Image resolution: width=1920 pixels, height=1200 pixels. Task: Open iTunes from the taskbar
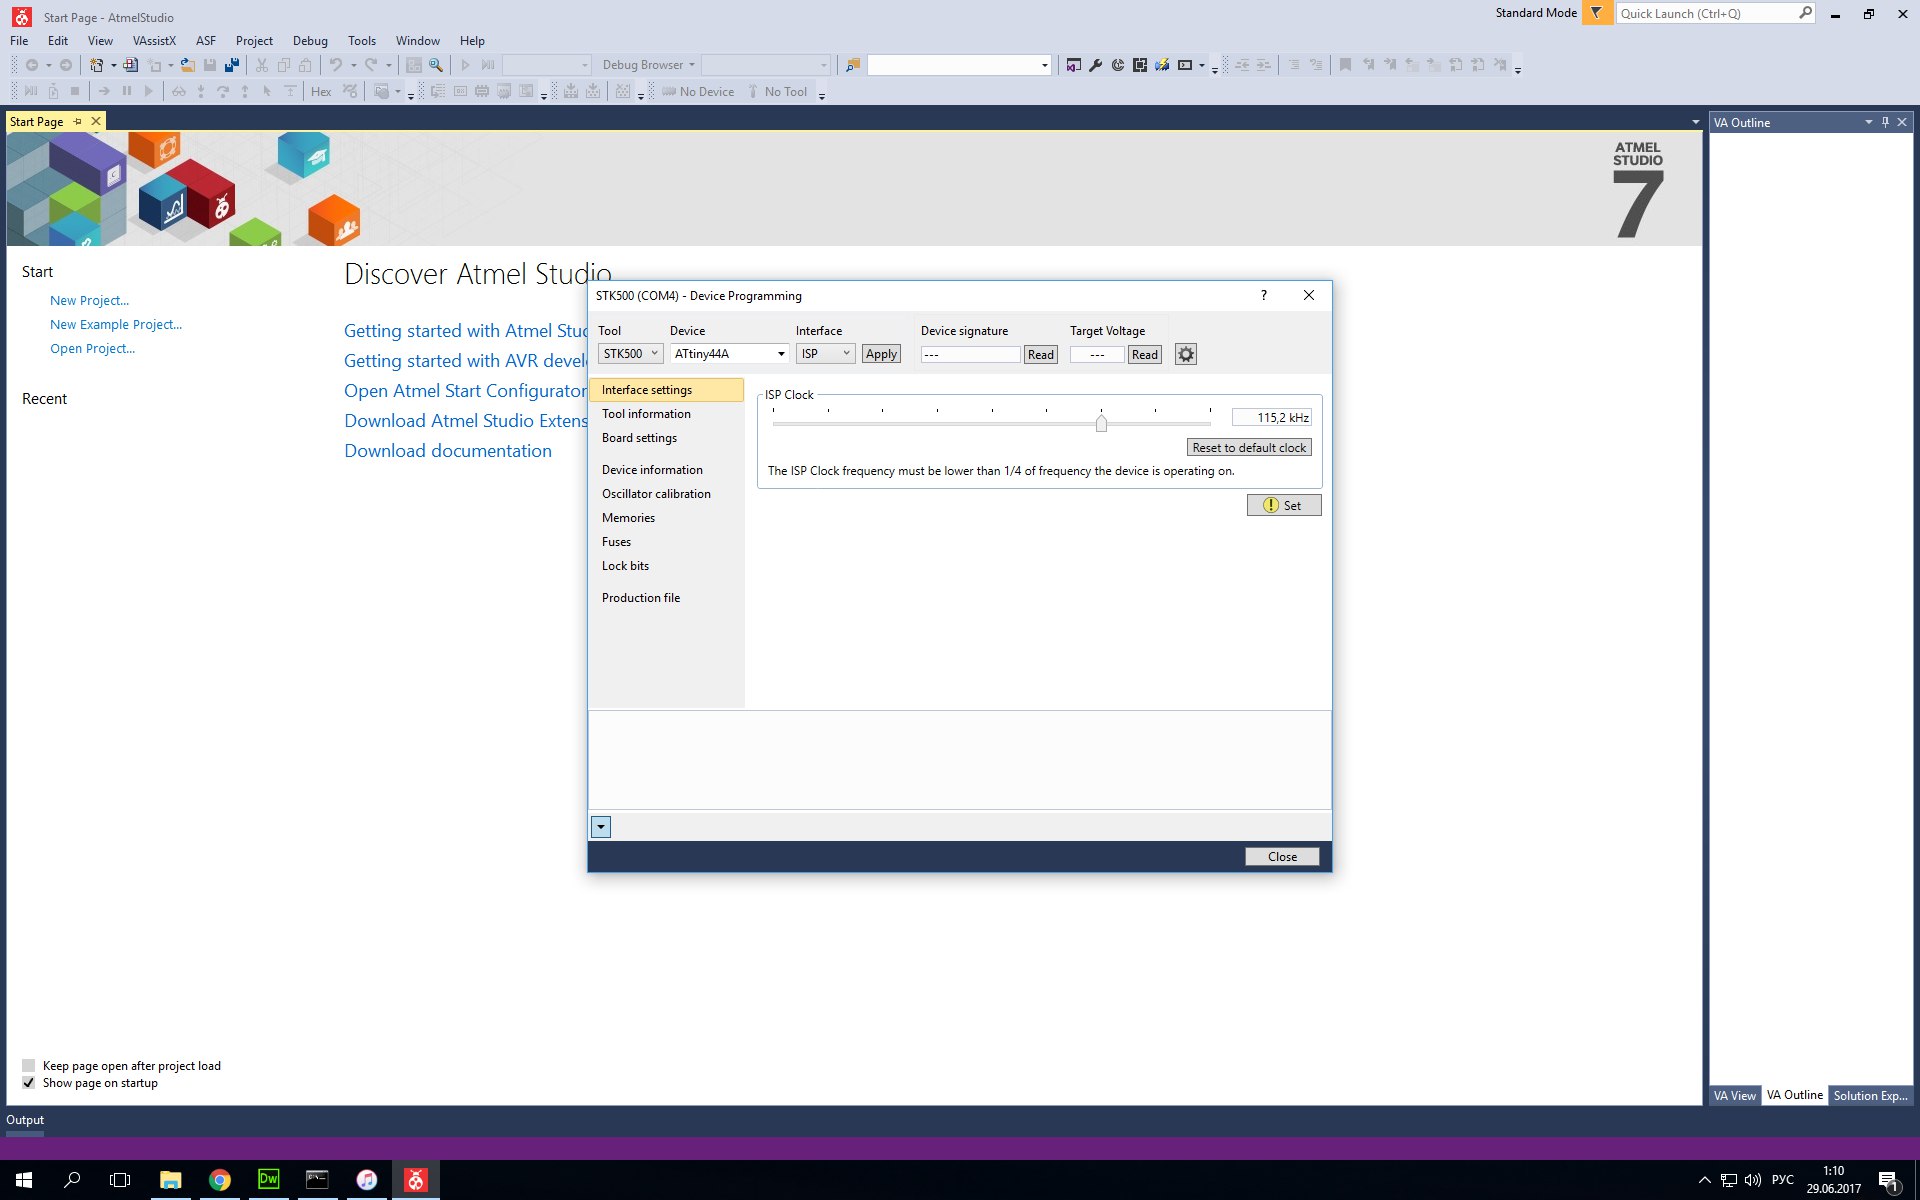coord(366,1180)
